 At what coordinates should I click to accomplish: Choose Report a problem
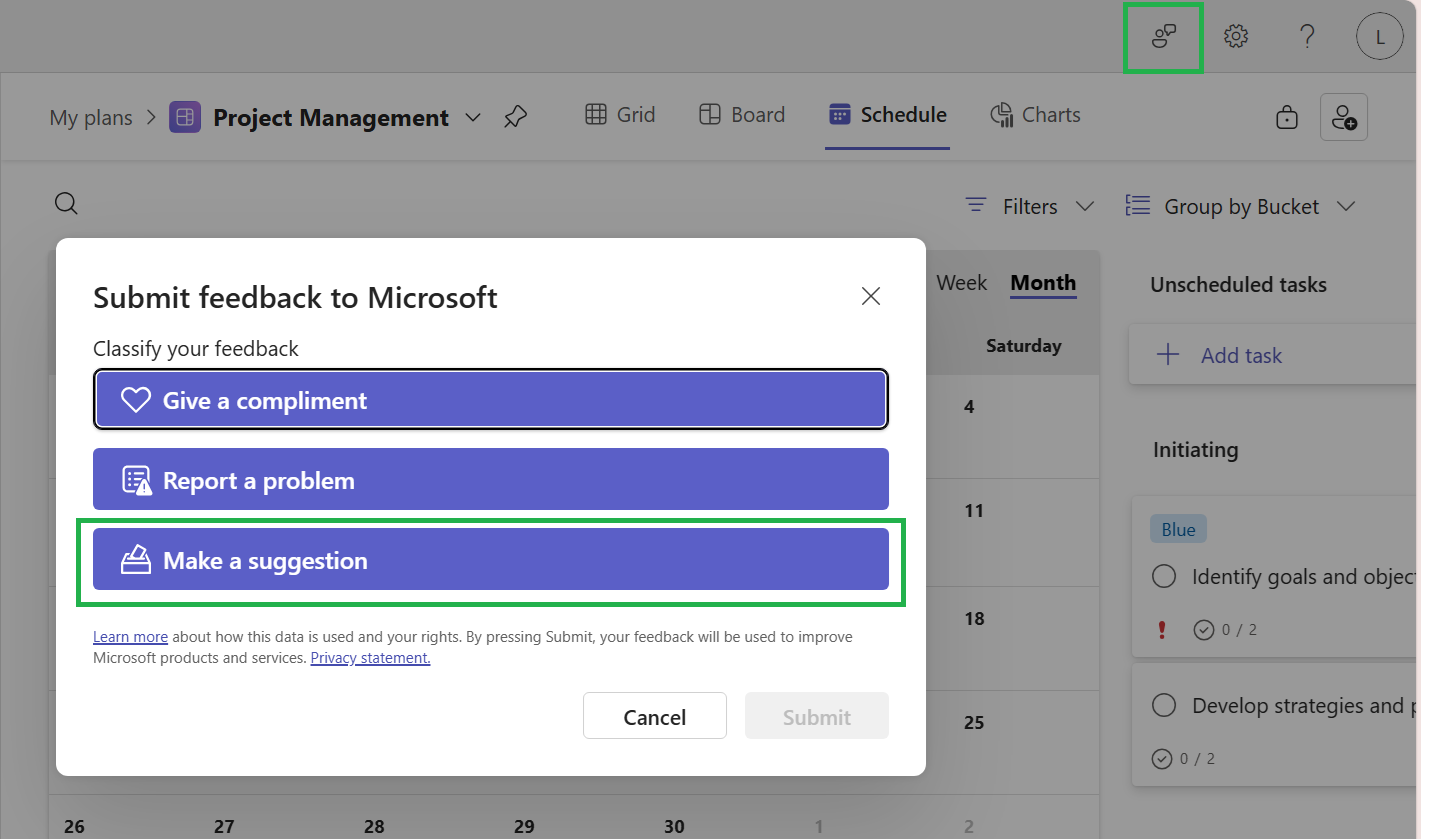491,479
